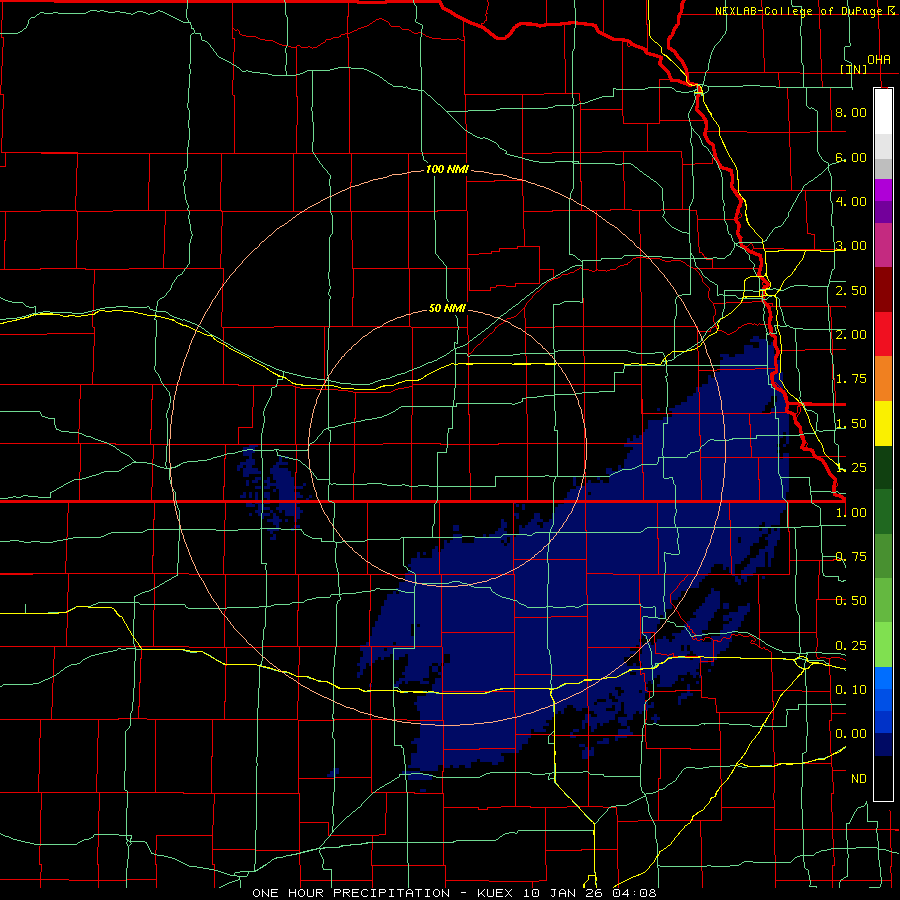
Task: Click the '1.75' legend value
Action: (851, 379)
